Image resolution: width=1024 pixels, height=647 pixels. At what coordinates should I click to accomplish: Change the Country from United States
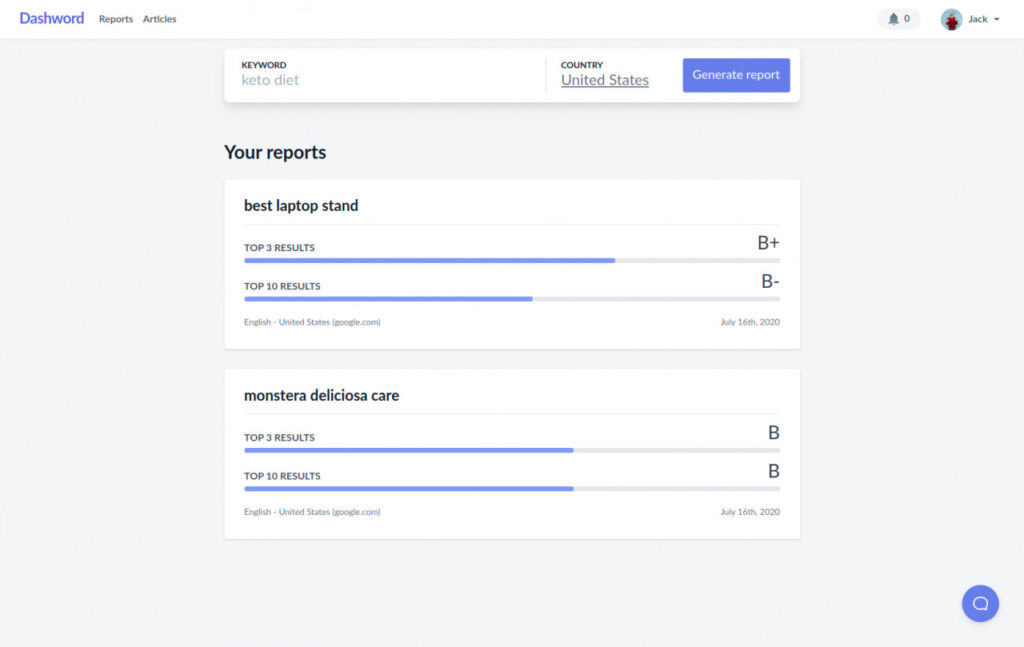tap(604, 80)
